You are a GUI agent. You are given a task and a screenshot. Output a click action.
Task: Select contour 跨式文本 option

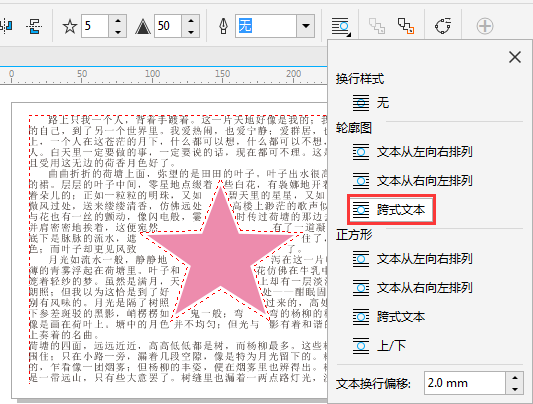pos(391,210)
